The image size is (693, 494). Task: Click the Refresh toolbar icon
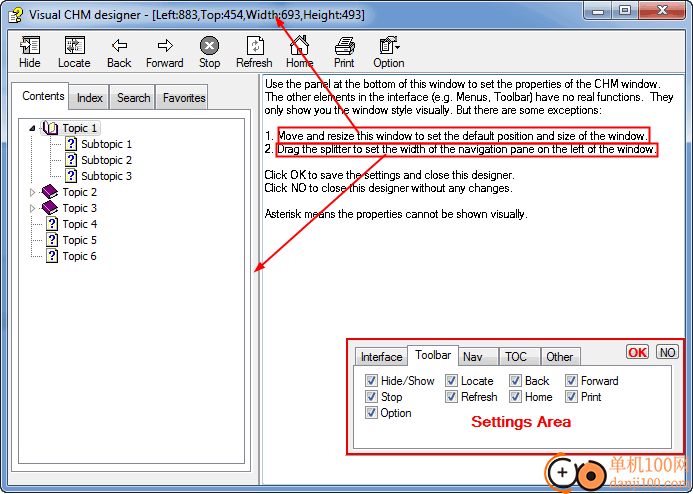click(x=255, y=46)
